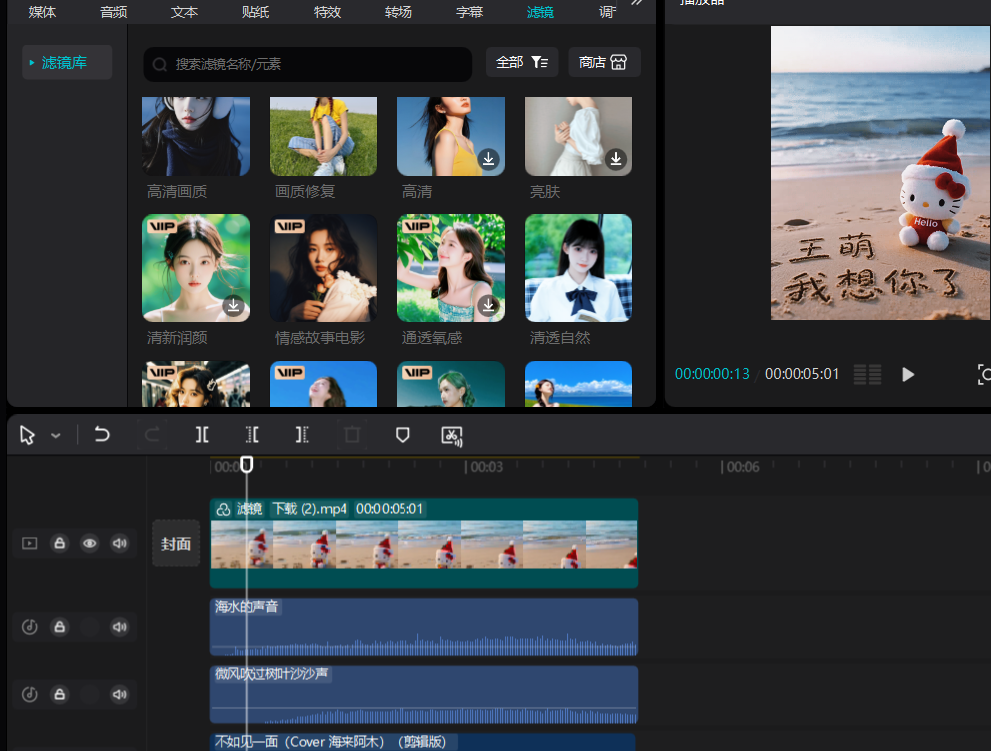Image resolution: width=991 pixels, height=751 pixels.
Task: Open the 媒体 tab
Action: [42, 11]
